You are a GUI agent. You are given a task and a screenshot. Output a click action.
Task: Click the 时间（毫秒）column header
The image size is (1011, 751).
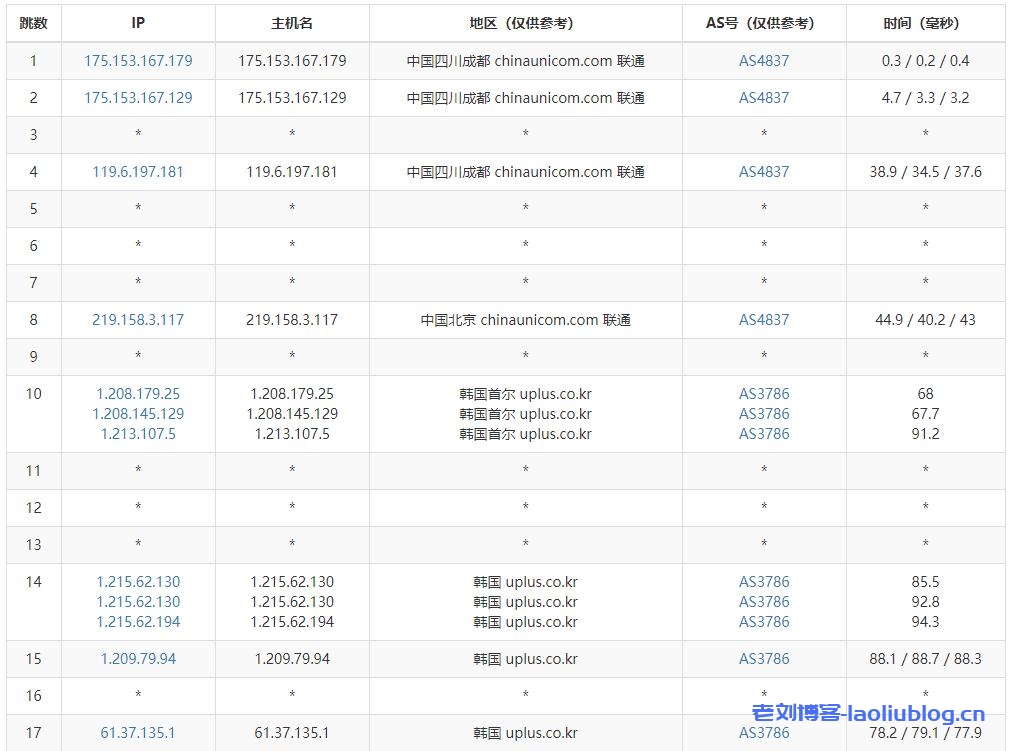[x=925, y=23]
